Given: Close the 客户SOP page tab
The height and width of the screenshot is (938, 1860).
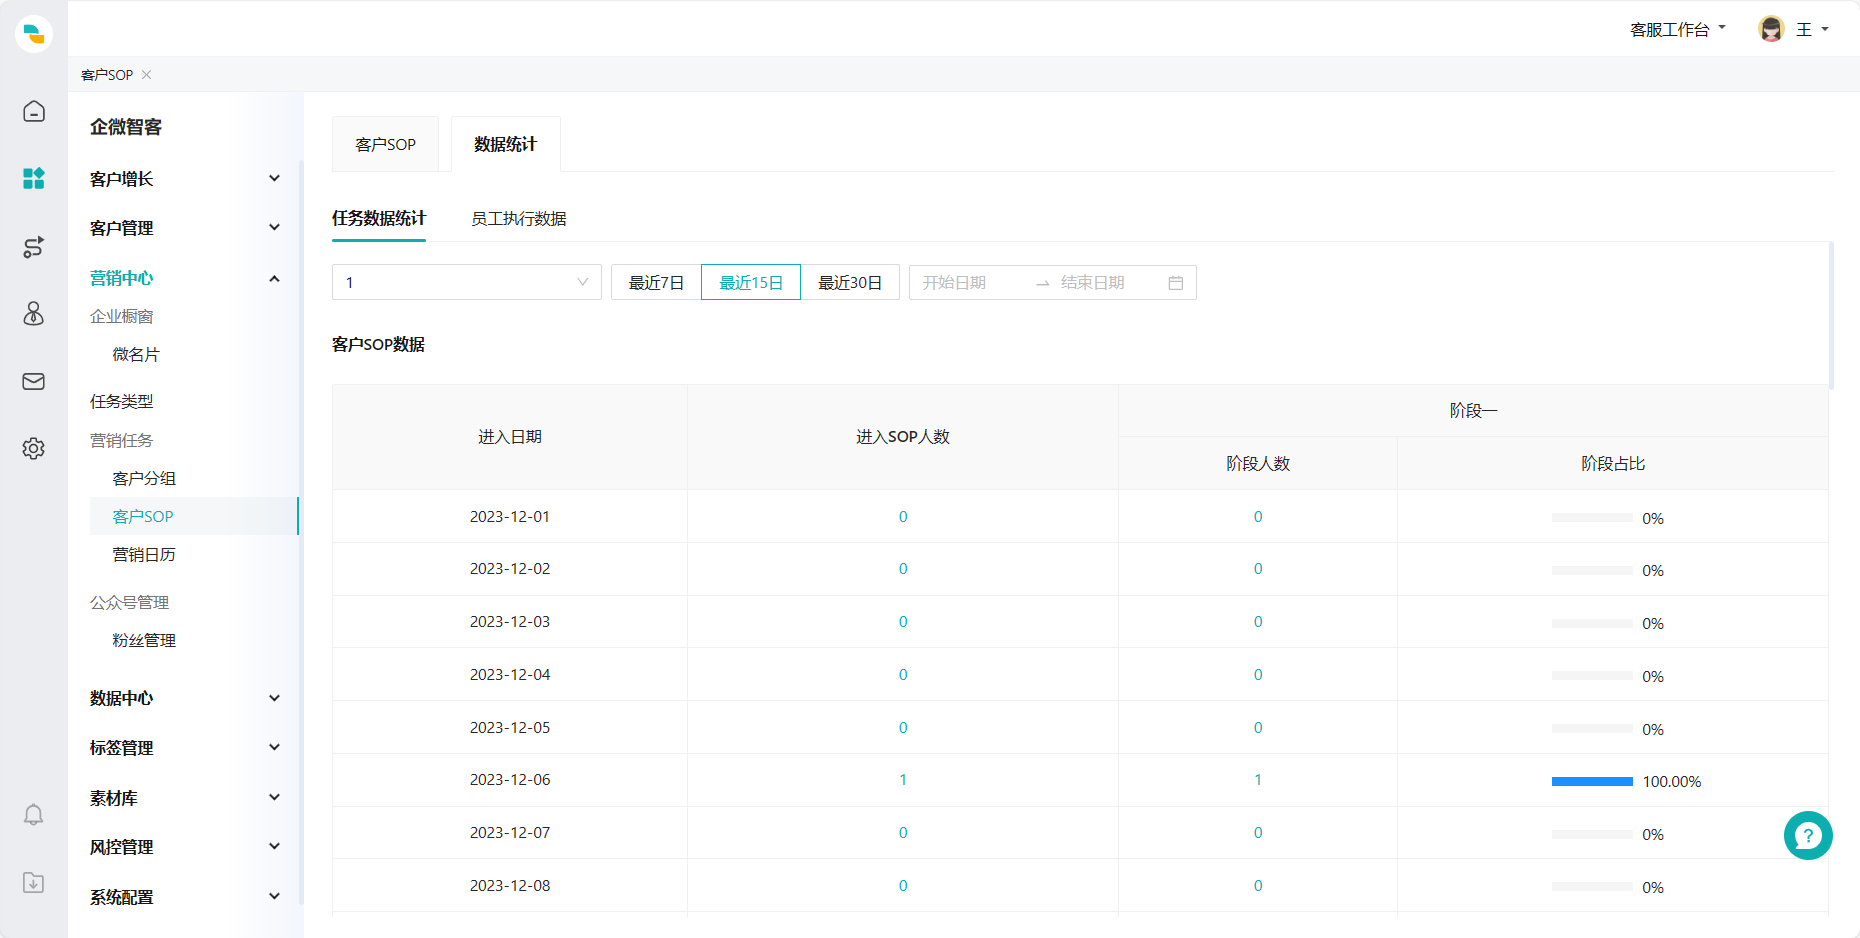Looking at the screenshot, I should 147,75.
